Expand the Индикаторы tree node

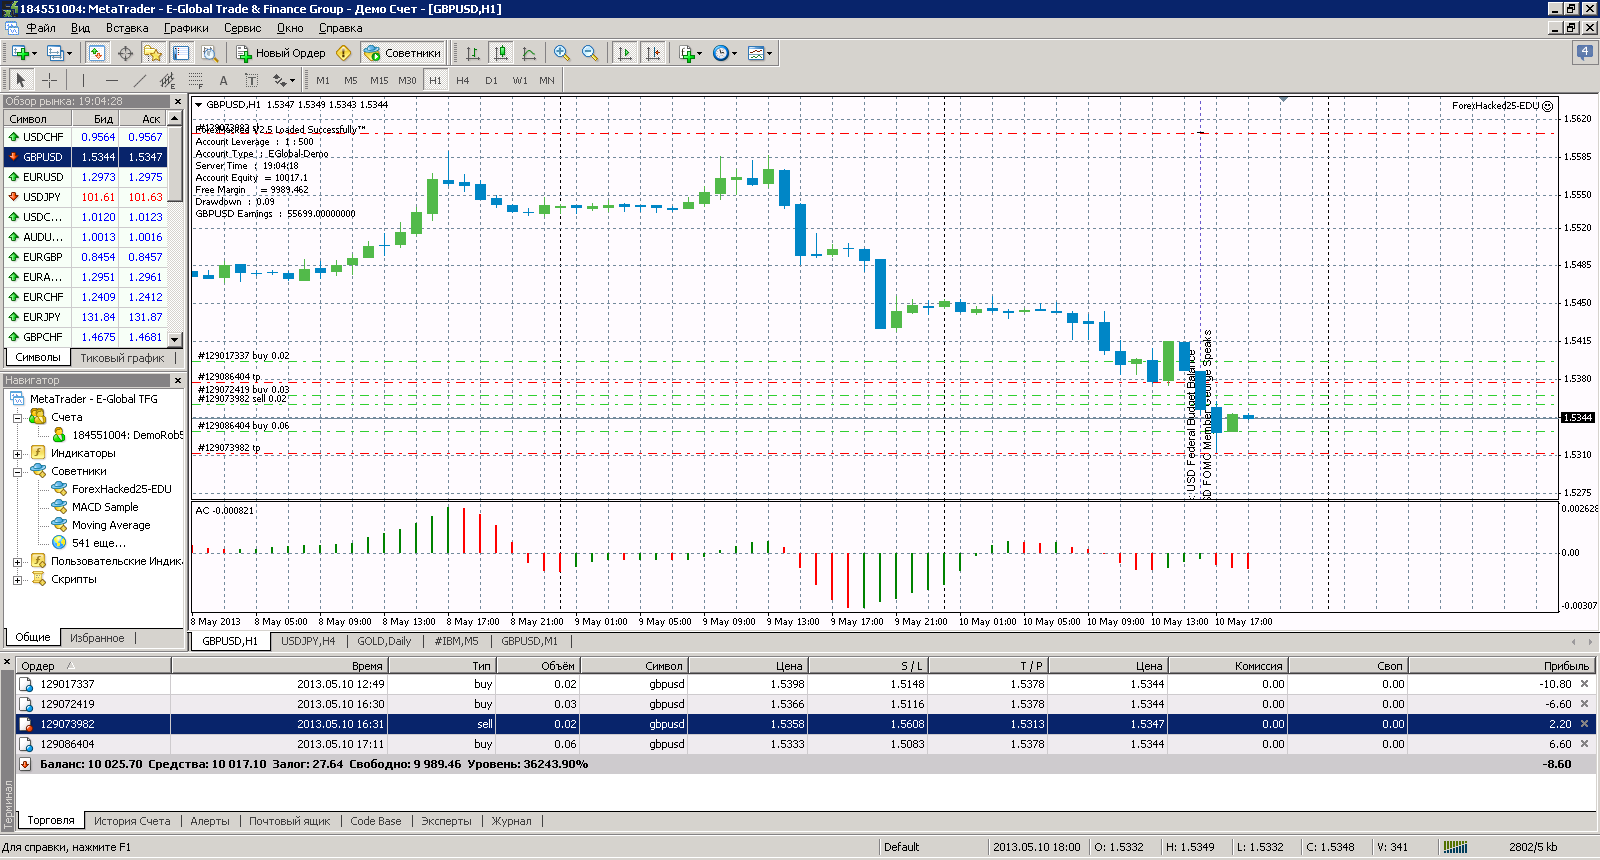pos(17,454)
